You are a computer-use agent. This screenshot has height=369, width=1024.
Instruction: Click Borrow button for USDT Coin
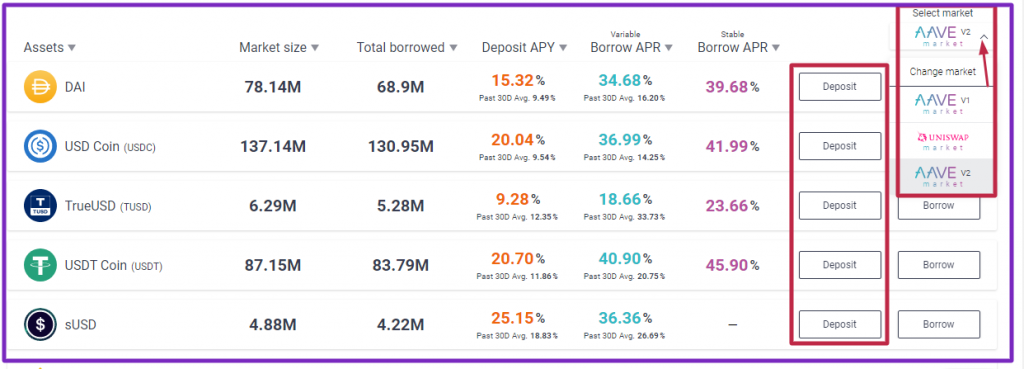[938, 265]
